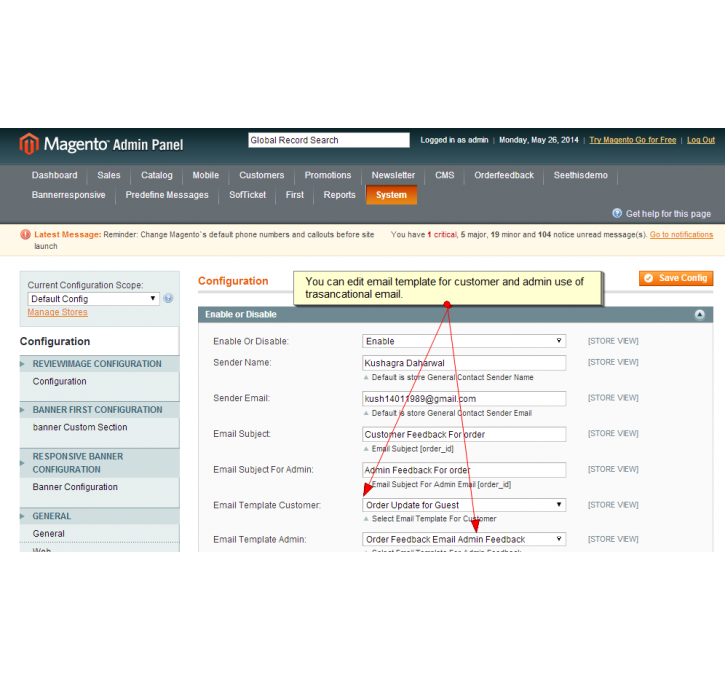Click the orange Configuration page heading

point(233,281)
